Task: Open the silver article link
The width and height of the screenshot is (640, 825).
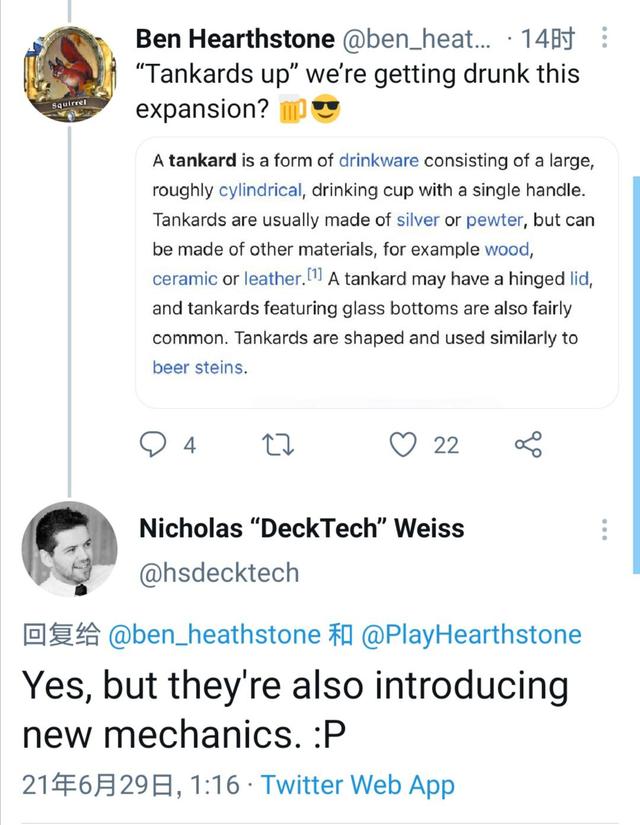Action: (418, 219)
